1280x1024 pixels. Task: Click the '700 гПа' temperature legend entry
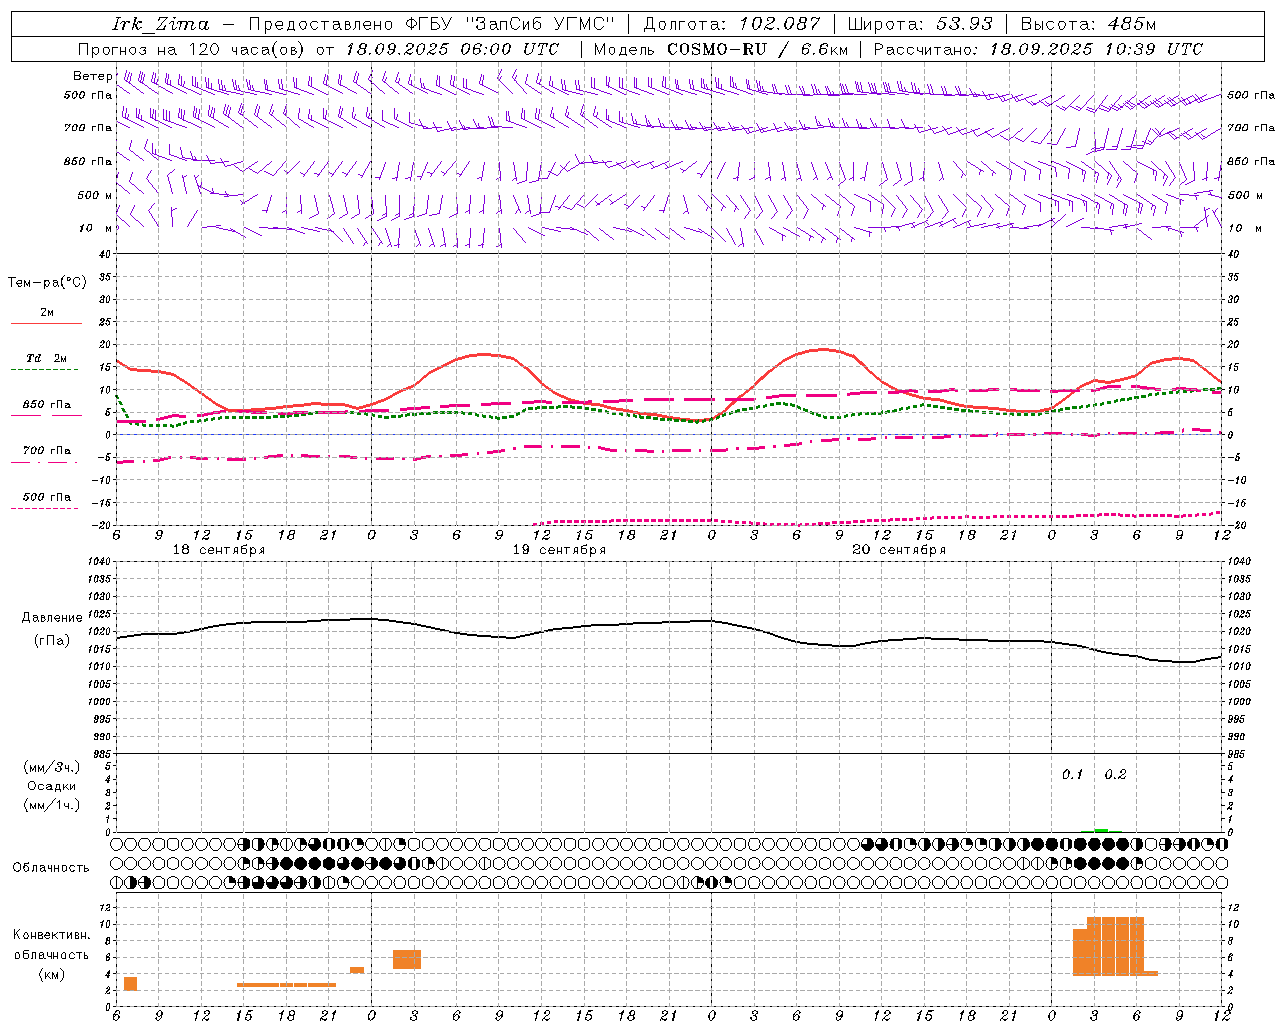(x=46, y=451)
